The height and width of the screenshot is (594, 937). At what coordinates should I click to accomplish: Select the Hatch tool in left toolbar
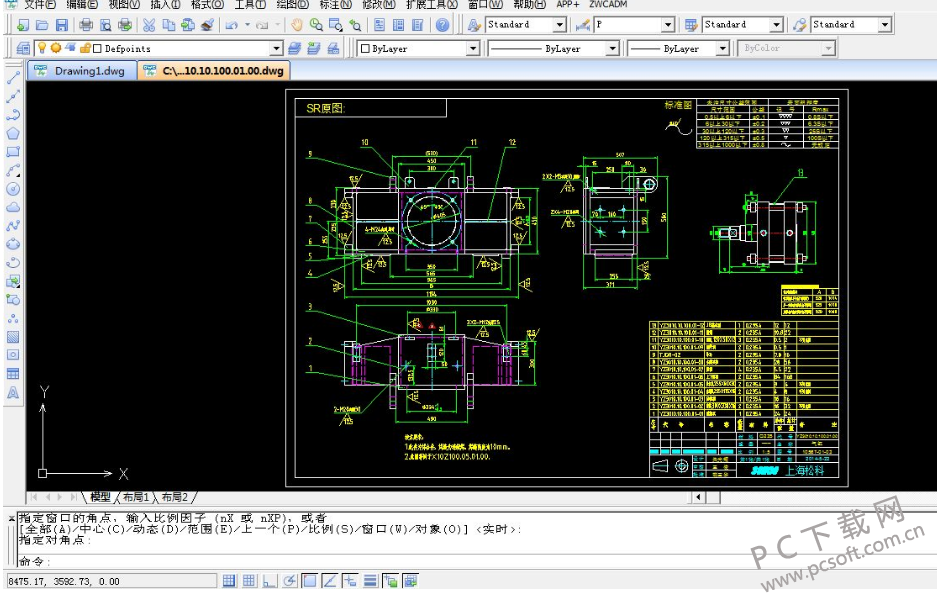point(13,337)
